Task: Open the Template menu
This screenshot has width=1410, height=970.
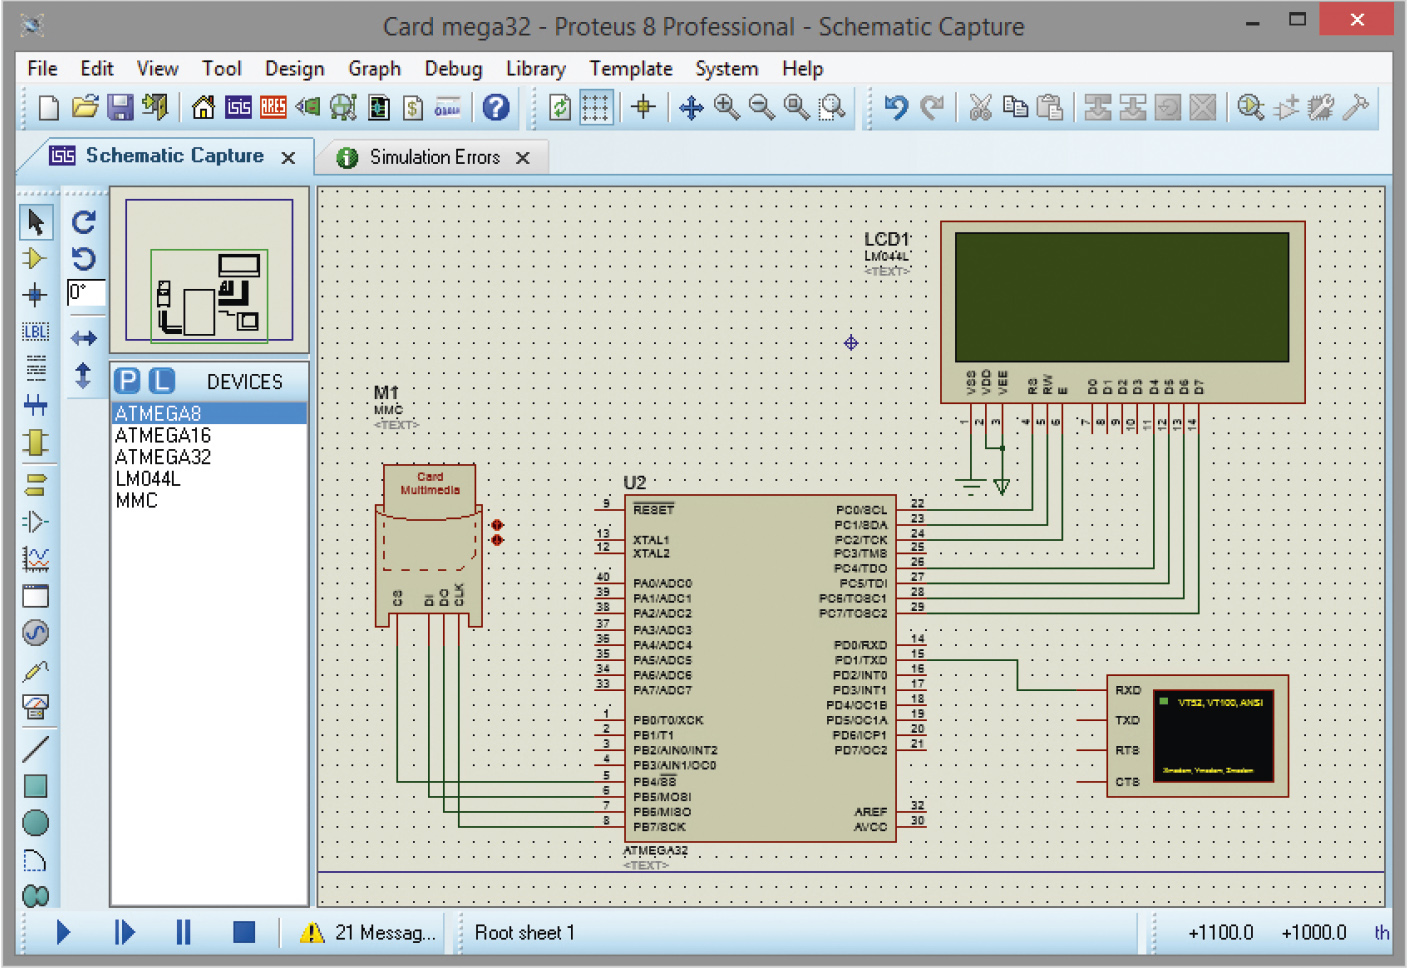Action: tap(630, 68)
